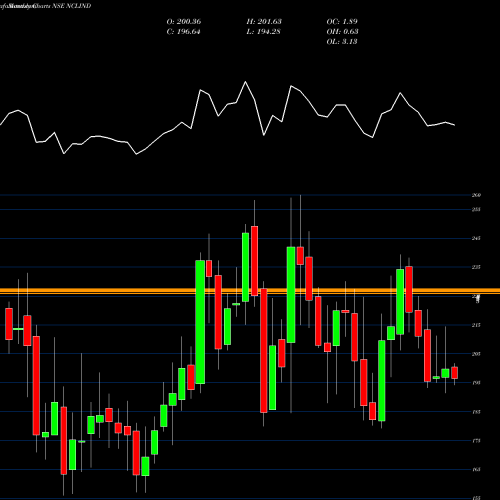
Task: Click the OC: 1.89 reading
Action: pos(342,22)
